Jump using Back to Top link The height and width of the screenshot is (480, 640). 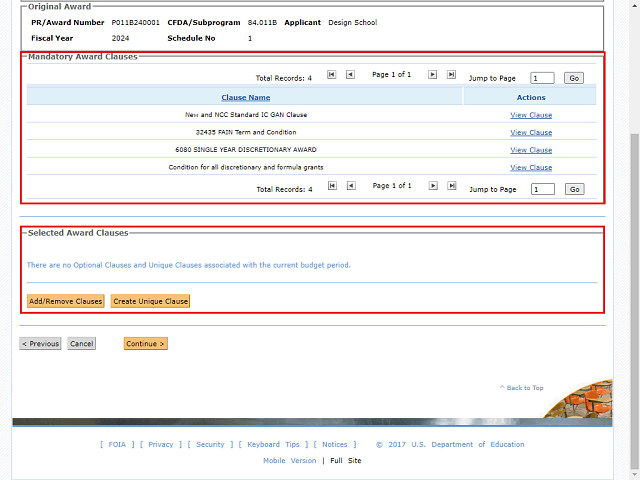click(524, 388)
